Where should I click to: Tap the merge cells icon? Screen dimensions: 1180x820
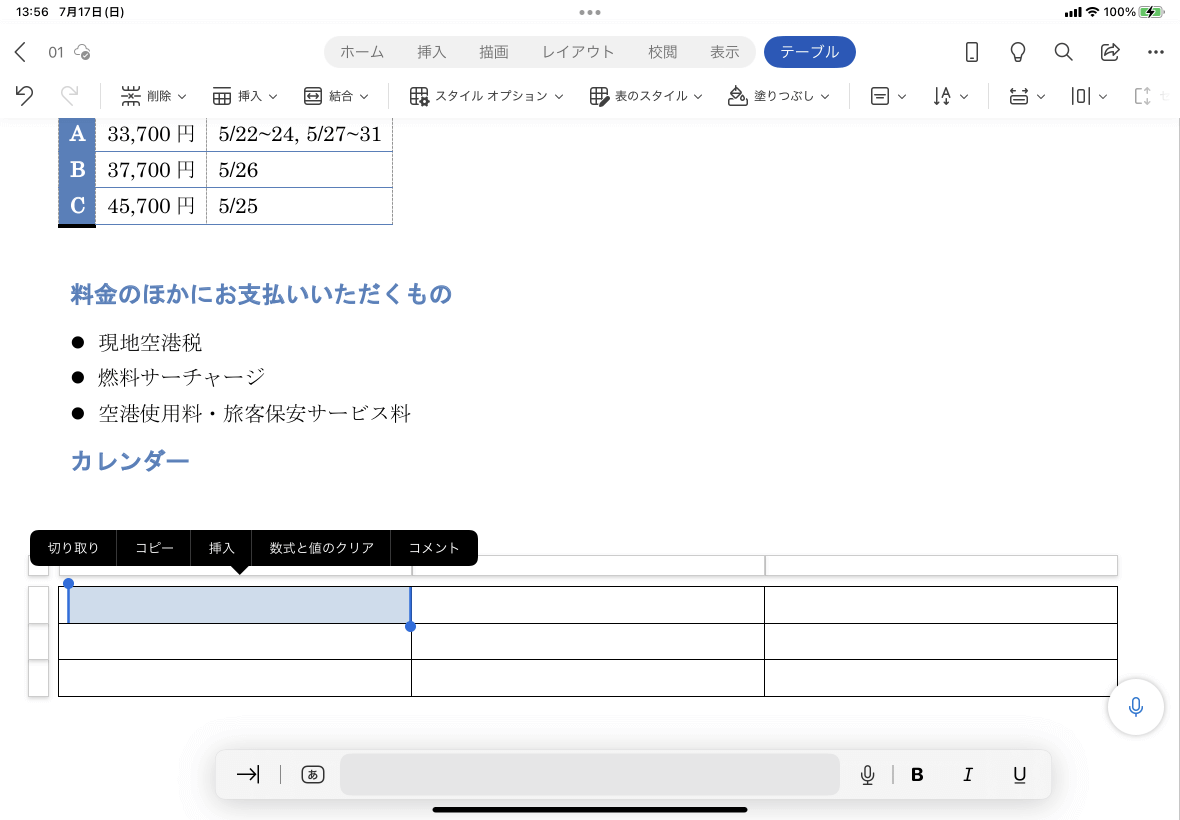(x=312, y=96)
